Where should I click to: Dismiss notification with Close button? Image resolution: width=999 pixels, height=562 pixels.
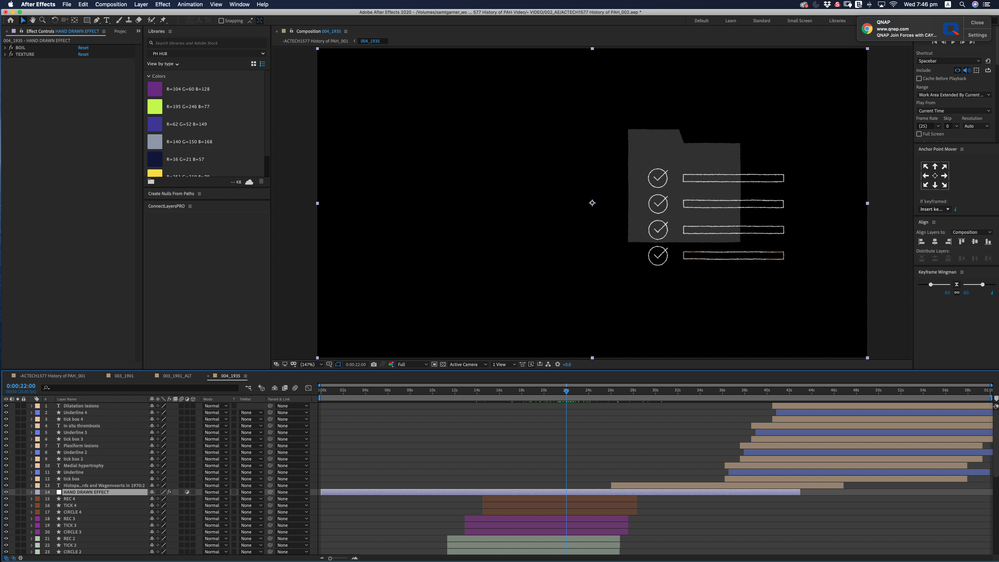977,23
